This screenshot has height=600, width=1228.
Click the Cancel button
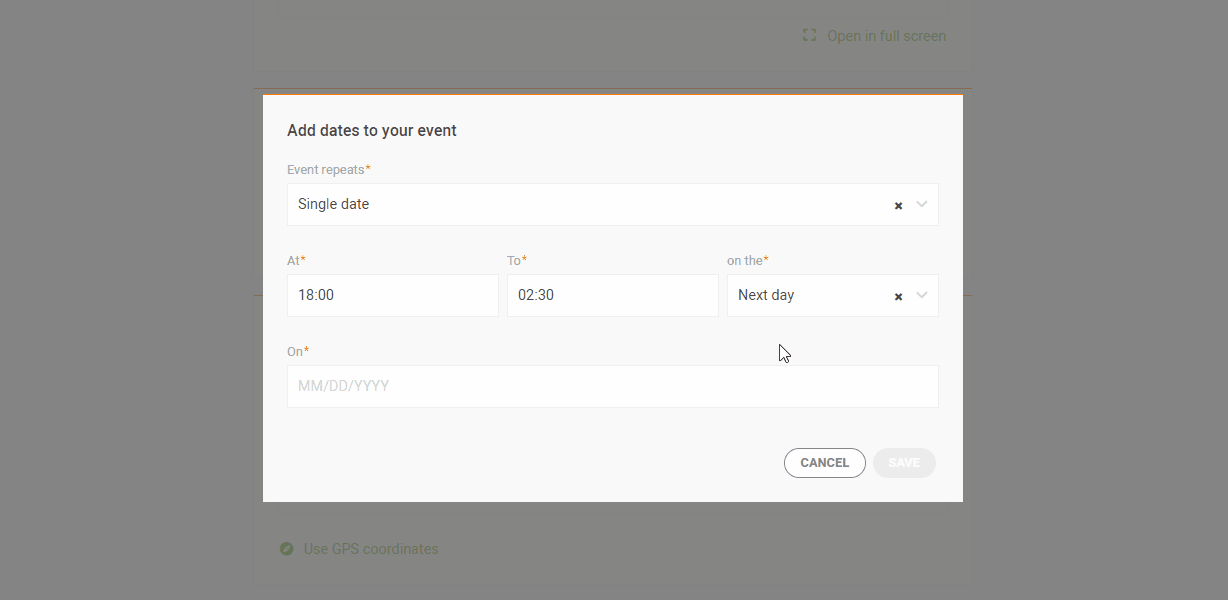pyautogui.click(x=825, y=463)
